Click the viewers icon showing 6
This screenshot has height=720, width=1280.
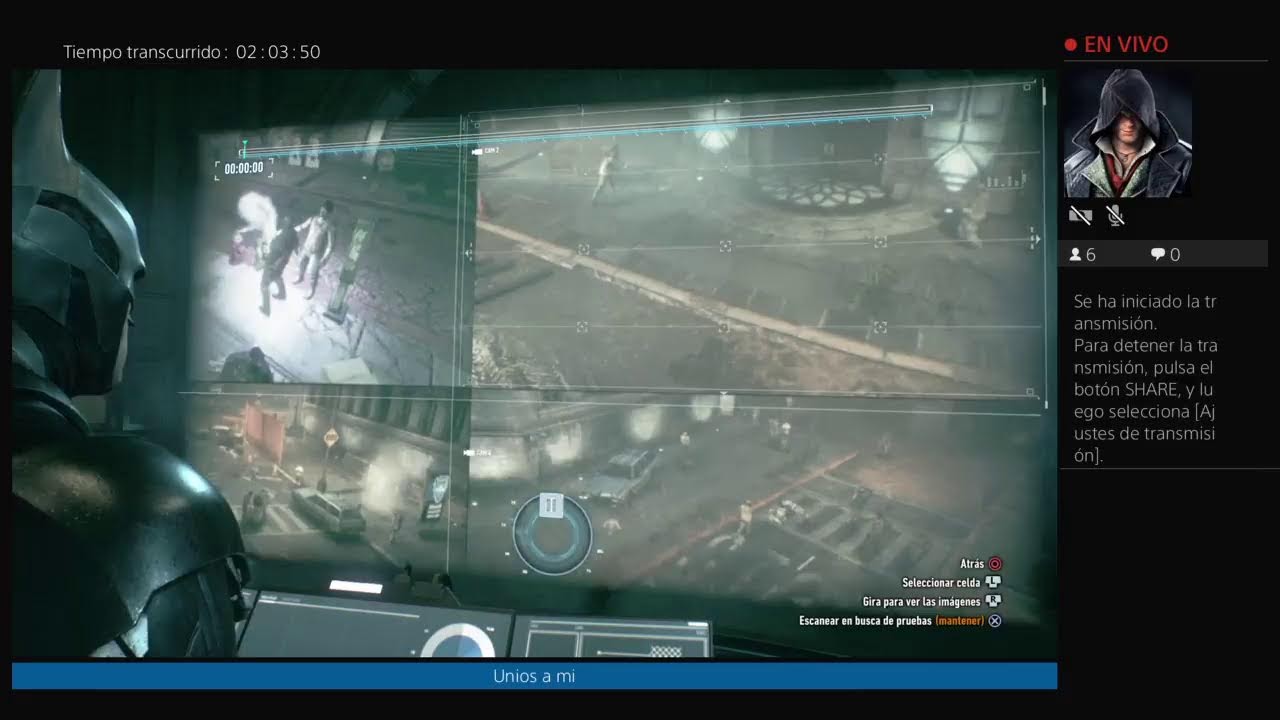[x=1076, y=255]
